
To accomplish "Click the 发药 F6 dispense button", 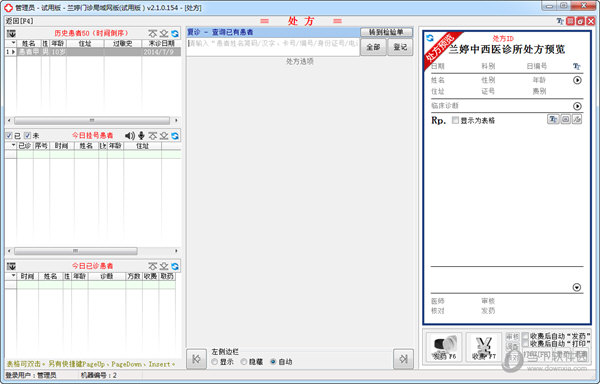I will 444,347.
